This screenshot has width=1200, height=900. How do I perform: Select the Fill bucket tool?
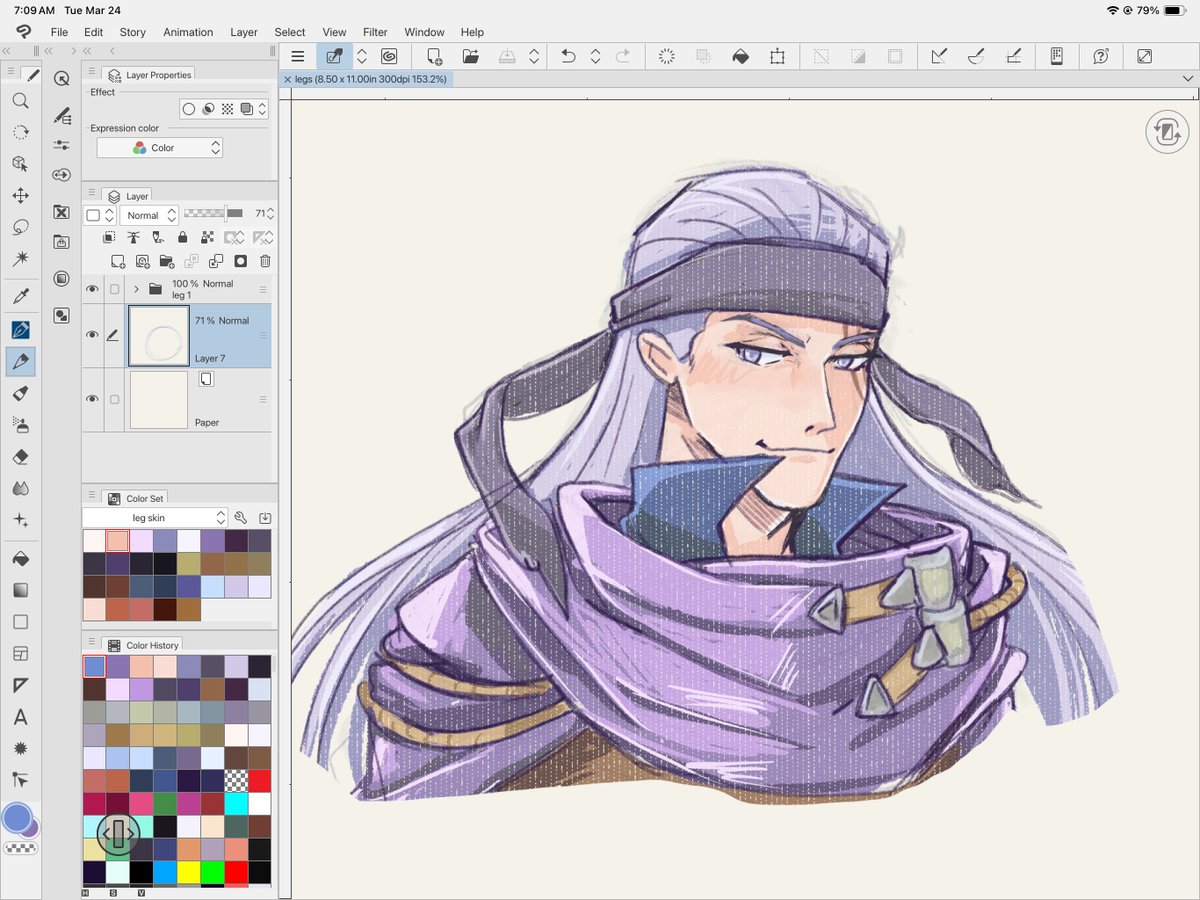tap(20, 558)
